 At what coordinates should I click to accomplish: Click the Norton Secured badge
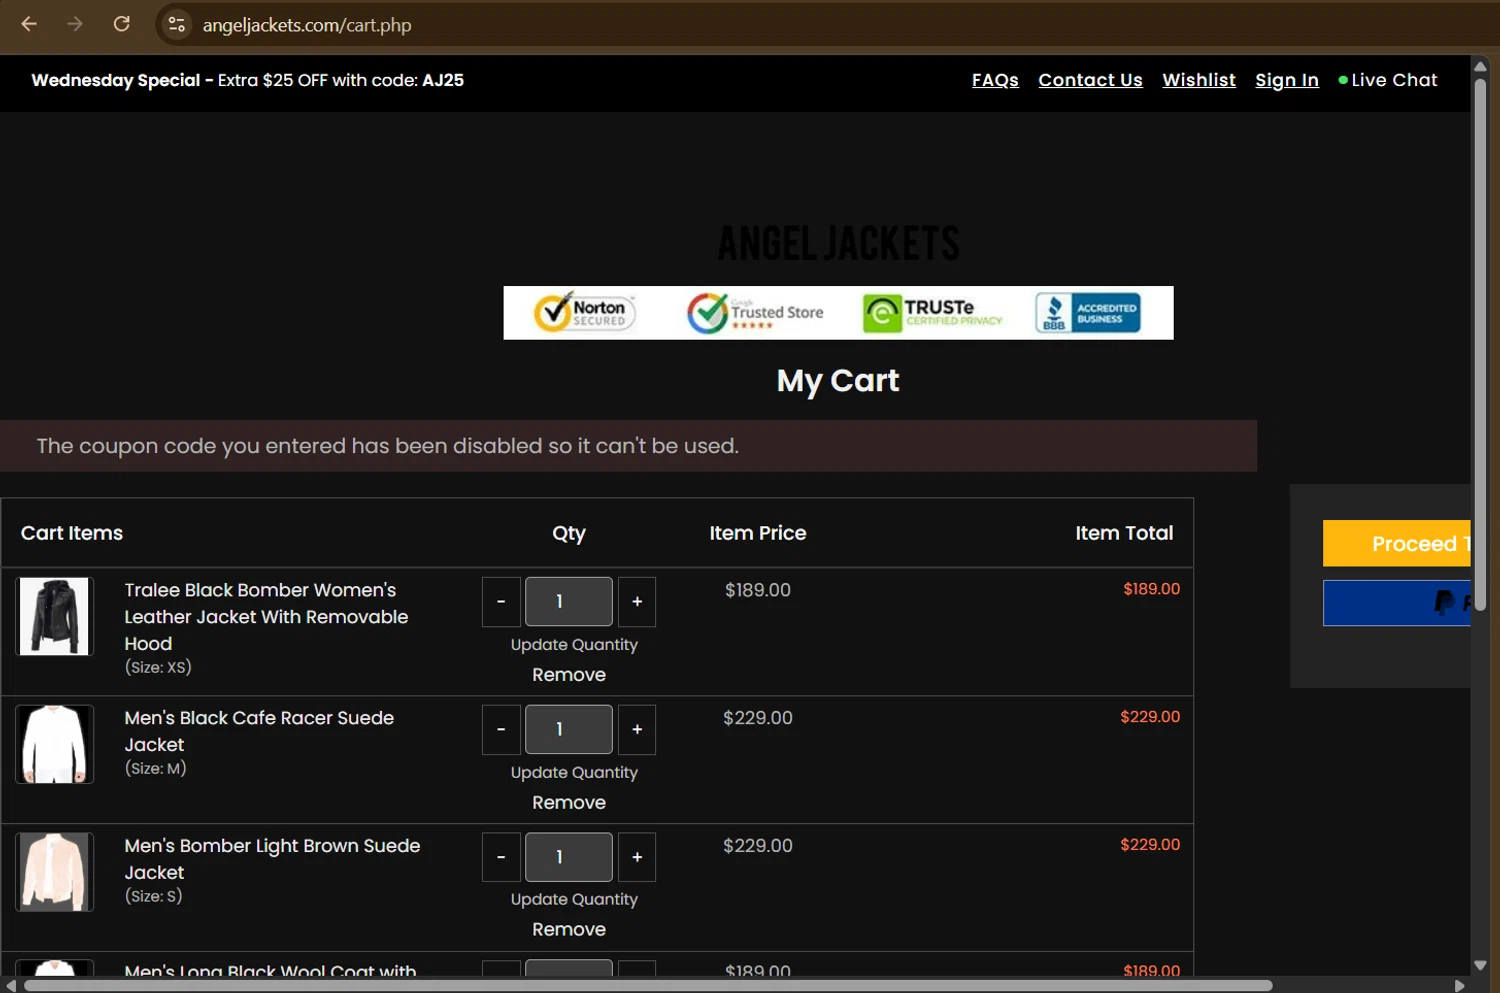[x=585, y=312]
